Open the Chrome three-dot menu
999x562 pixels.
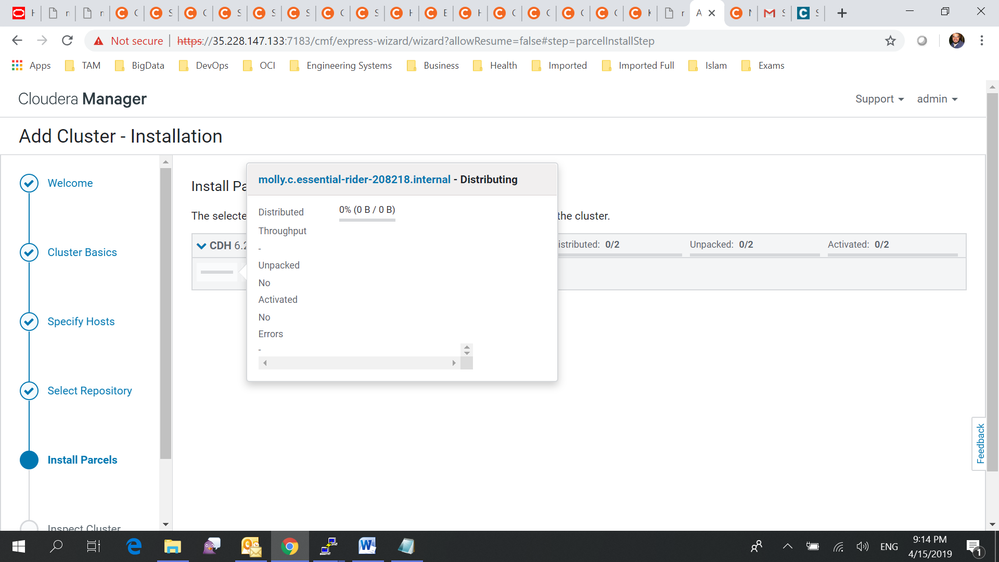point(981,41)
